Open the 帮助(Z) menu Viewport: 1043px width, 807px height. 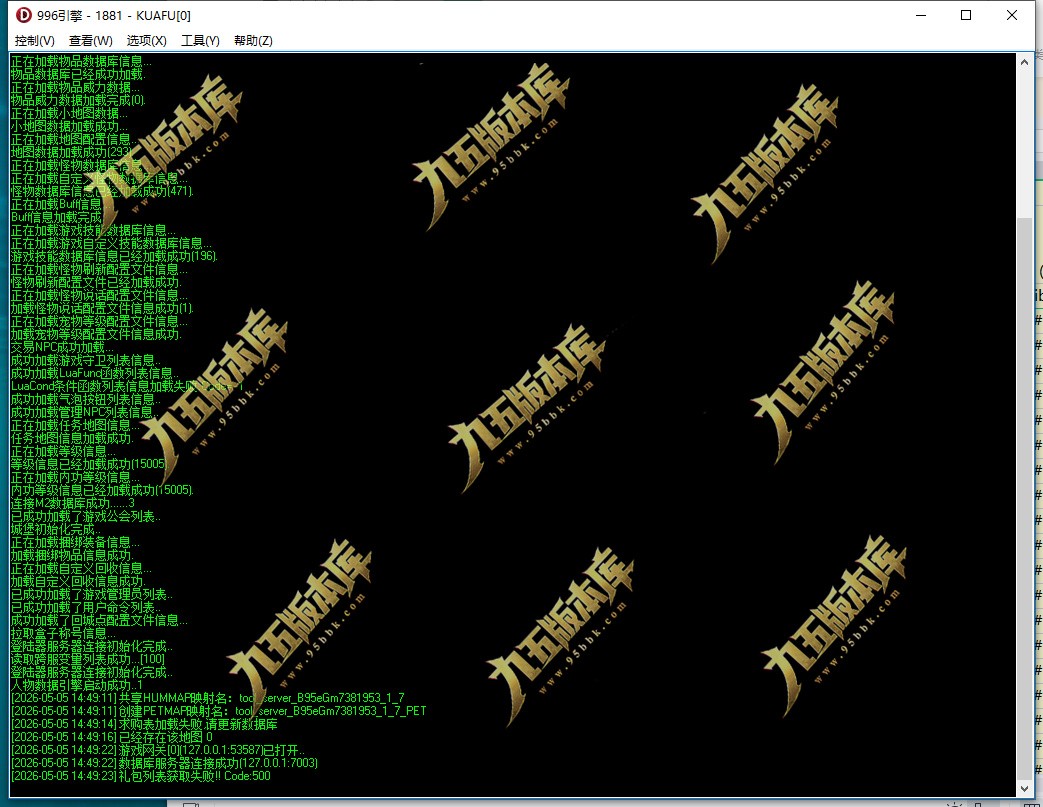[x=253, y=41]
